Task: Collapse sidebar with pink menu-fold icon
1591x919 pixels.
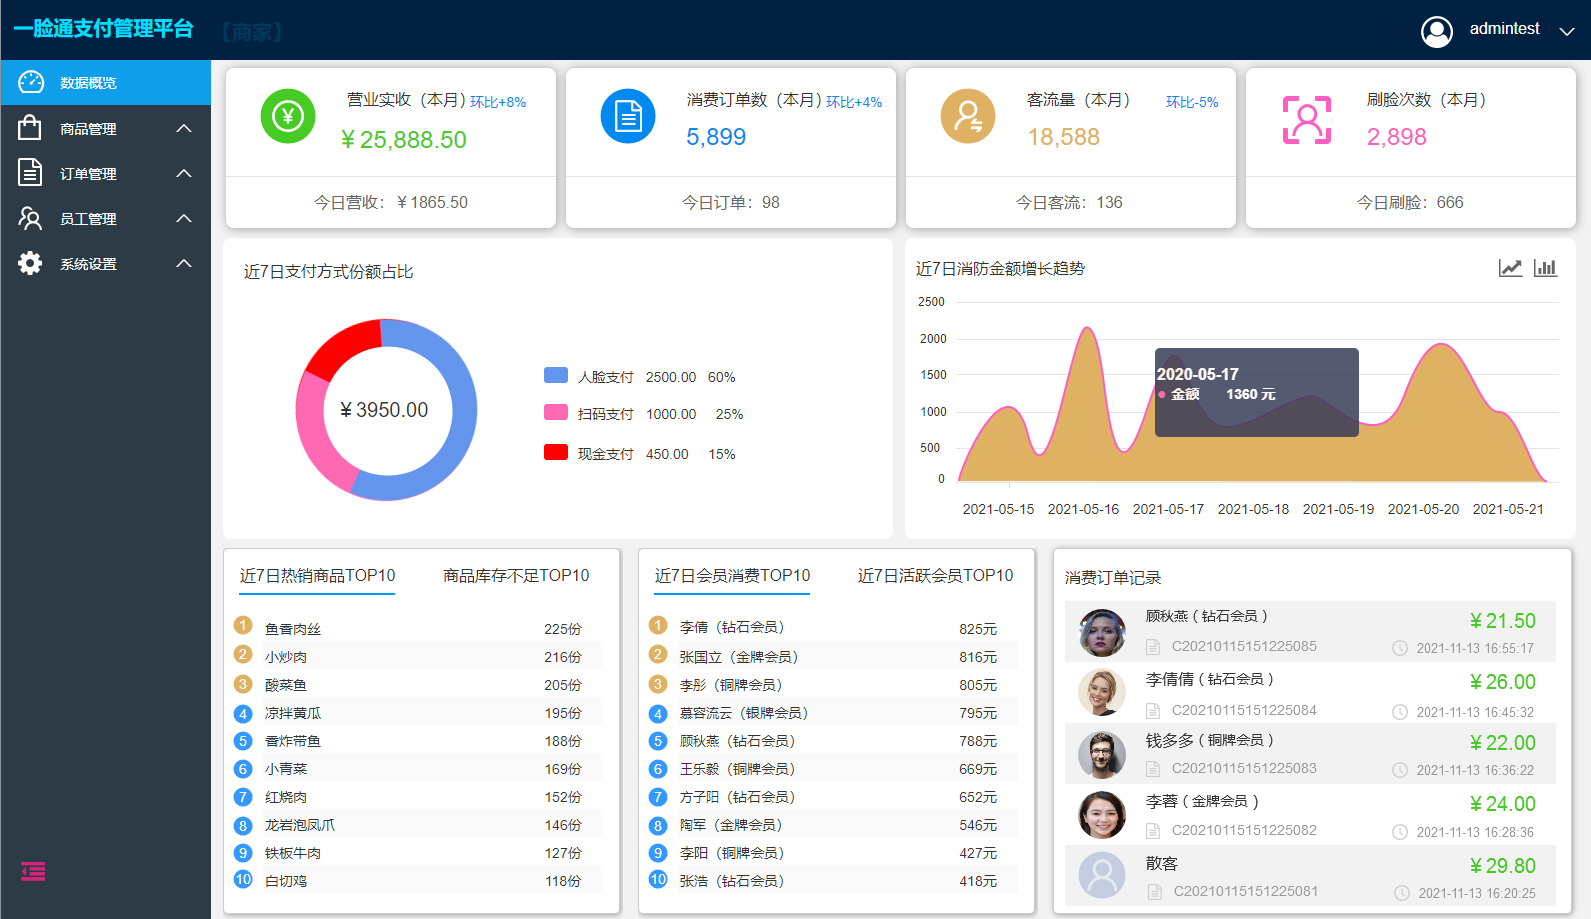Action: pos(33,872)
